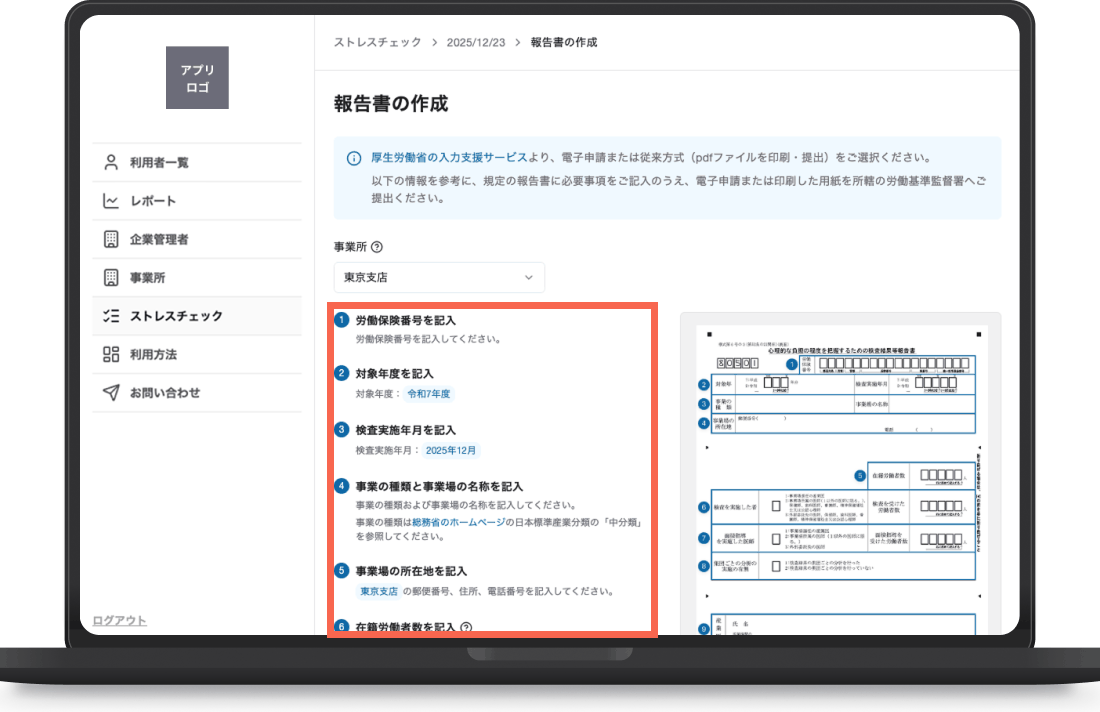
Task: Click the paper plane icon beside お問い合わせ
Action: click(111, 393)
